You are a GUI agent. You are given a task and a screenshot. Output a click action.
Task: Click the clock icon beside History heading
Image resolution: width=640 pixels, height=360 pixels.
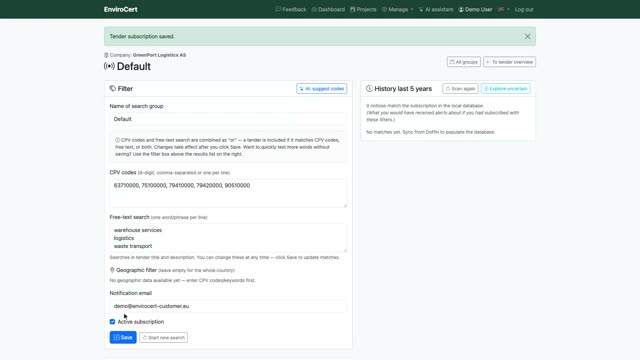click(x=369, y=89)
